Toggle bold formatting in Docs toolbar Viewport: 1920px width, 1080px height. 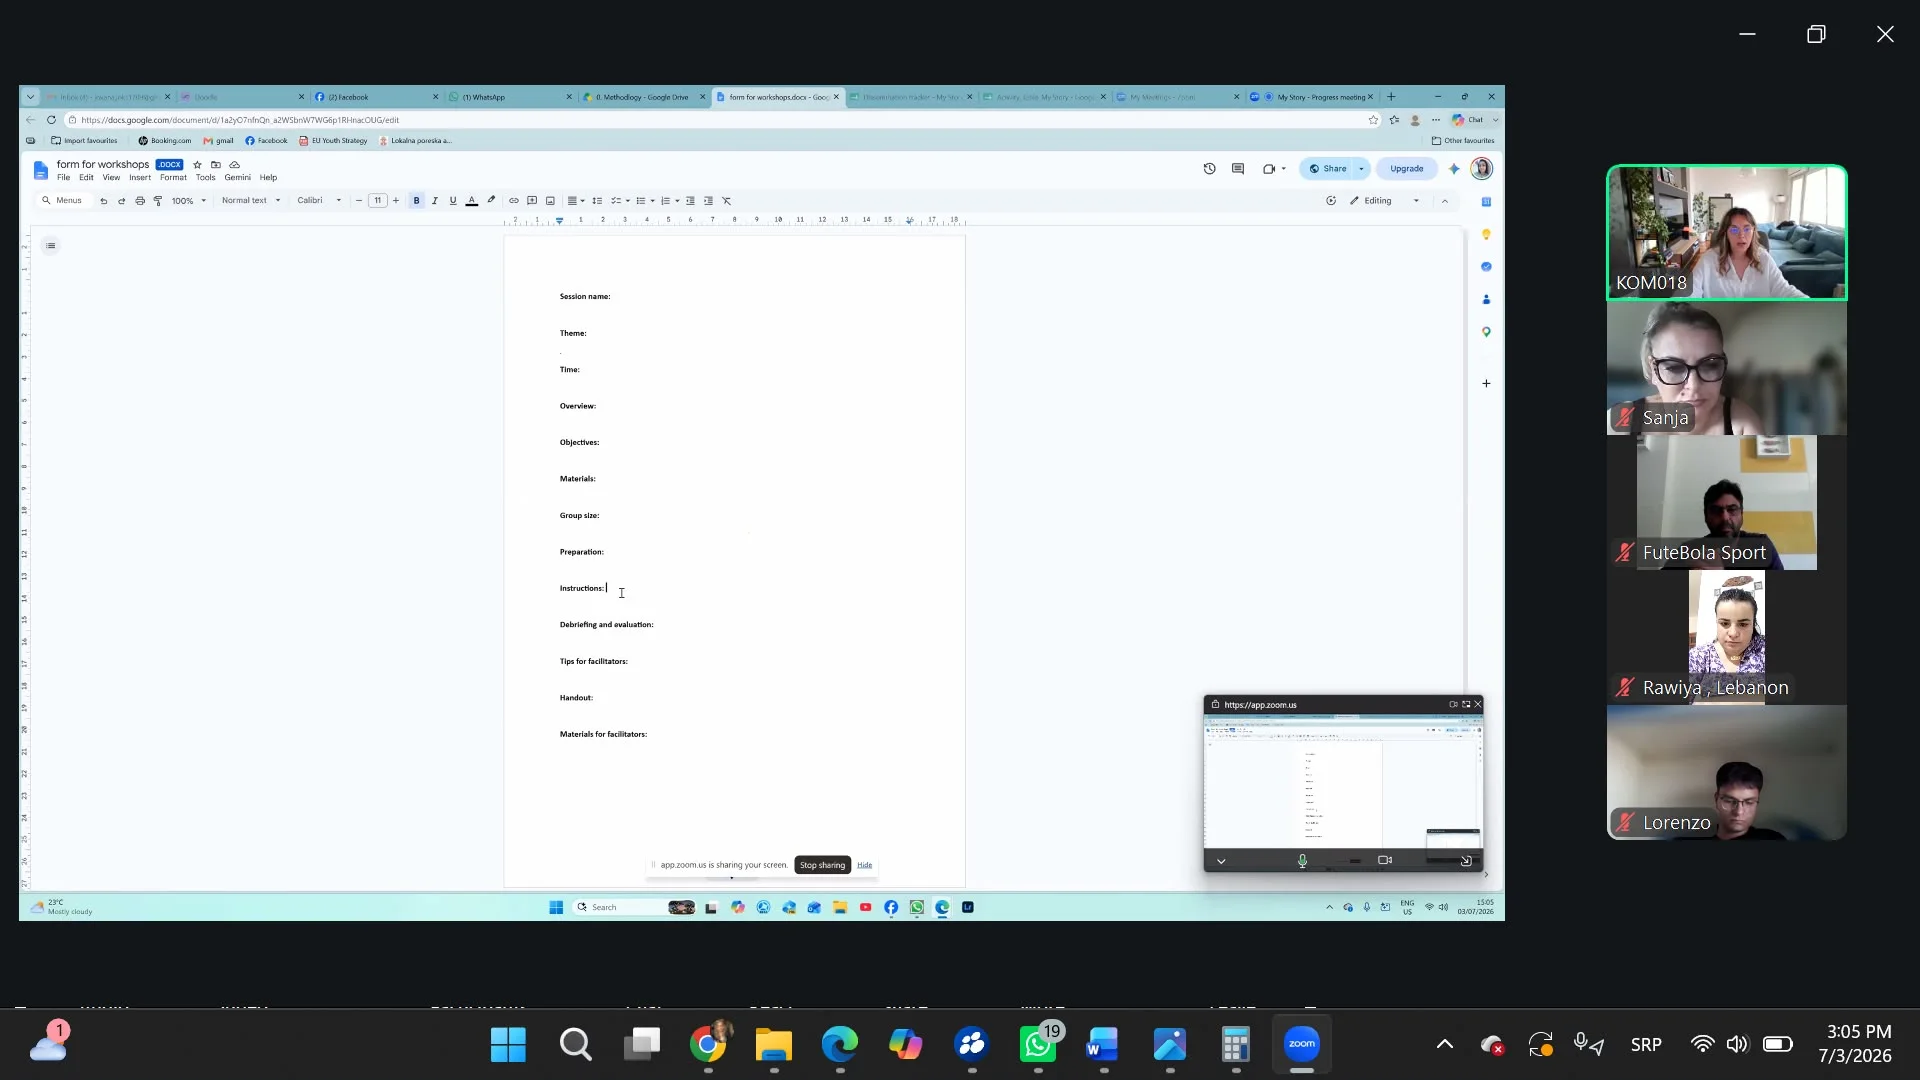tap(417, 201)
